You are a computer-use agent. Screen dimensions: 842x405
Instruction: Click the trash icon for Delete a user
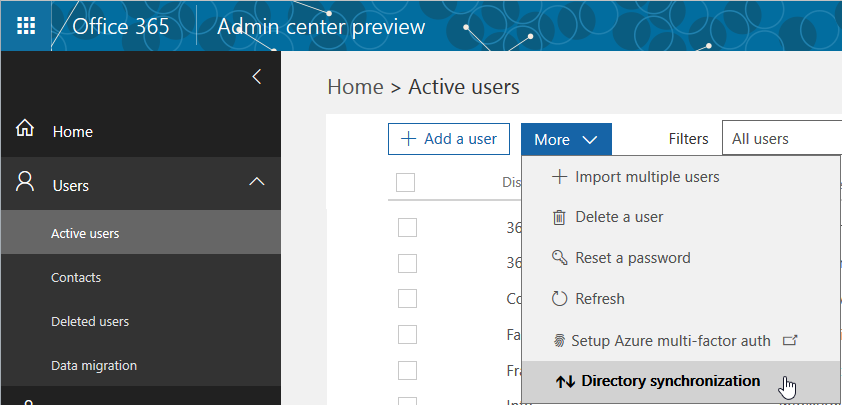click(559, 218)
